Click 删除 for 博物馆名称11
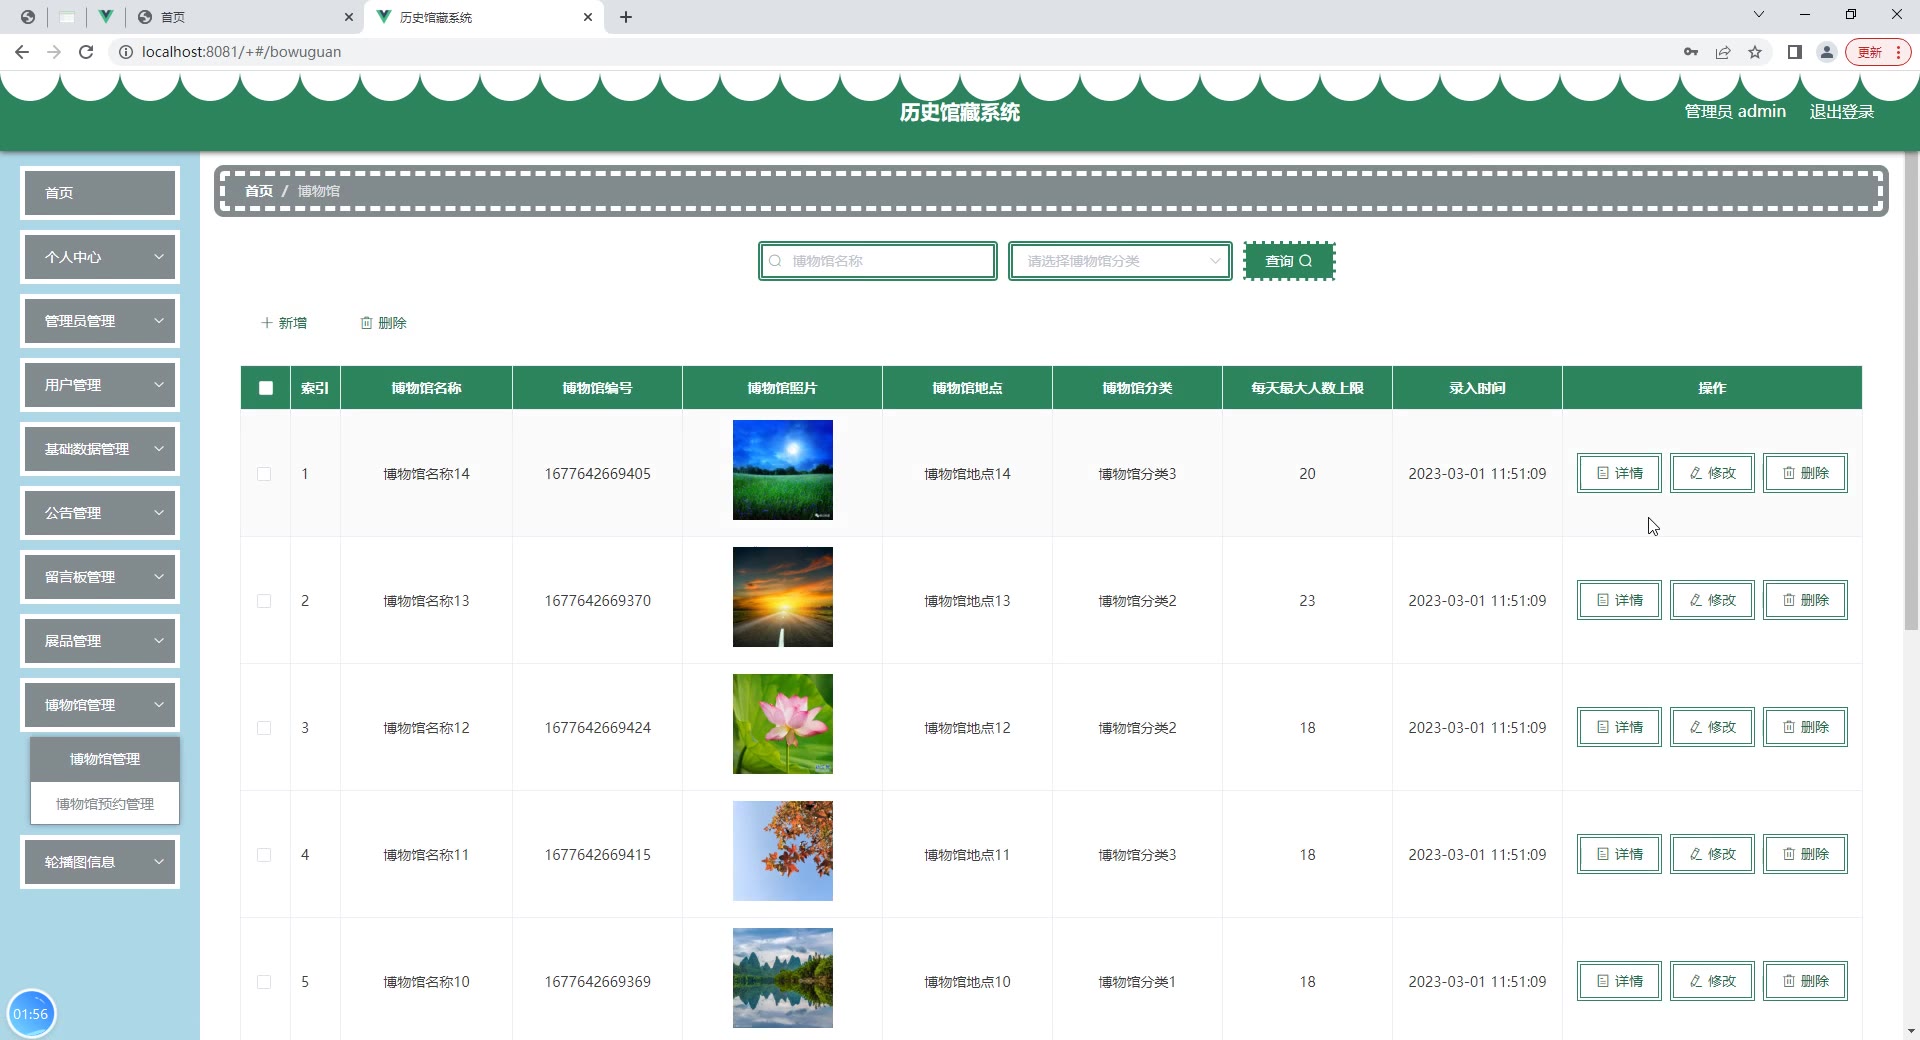The height and width of the screenshot is (1040, 1920). point(1805,854)
